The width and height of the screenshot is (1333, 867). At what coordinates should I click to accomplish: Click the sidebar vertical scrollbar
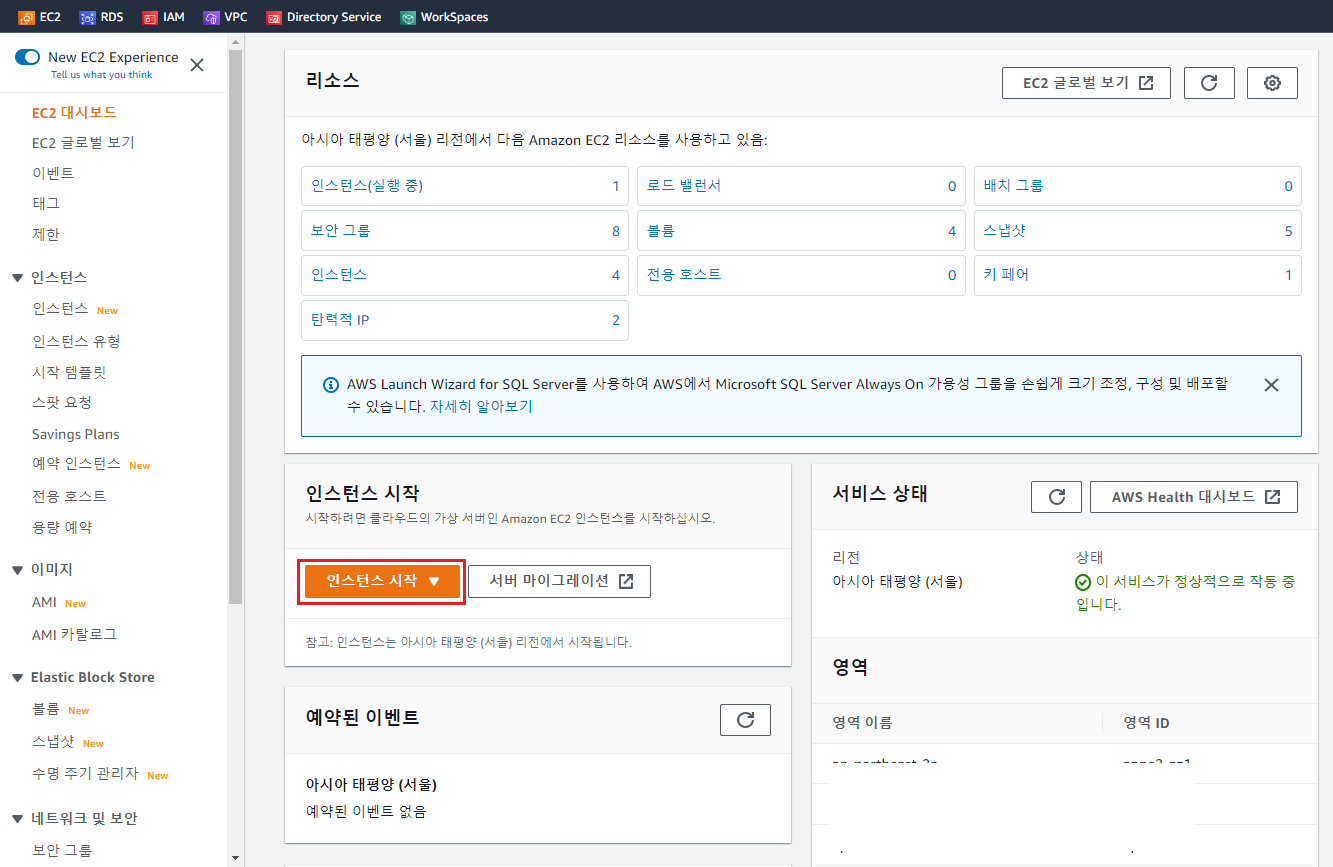point(236,327)
